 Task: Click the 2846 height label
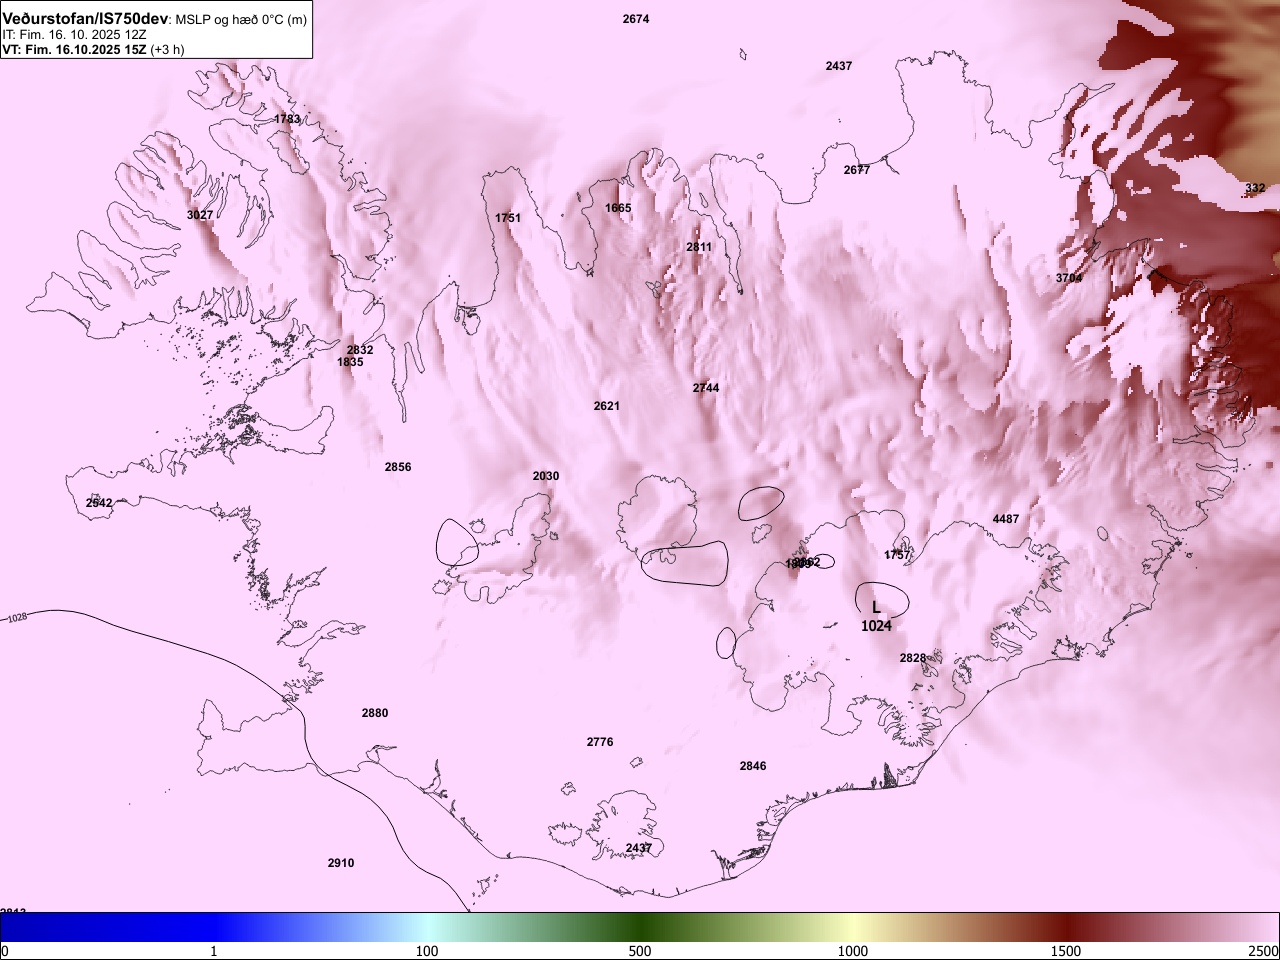pyautogui.click(x=753, y=766)
